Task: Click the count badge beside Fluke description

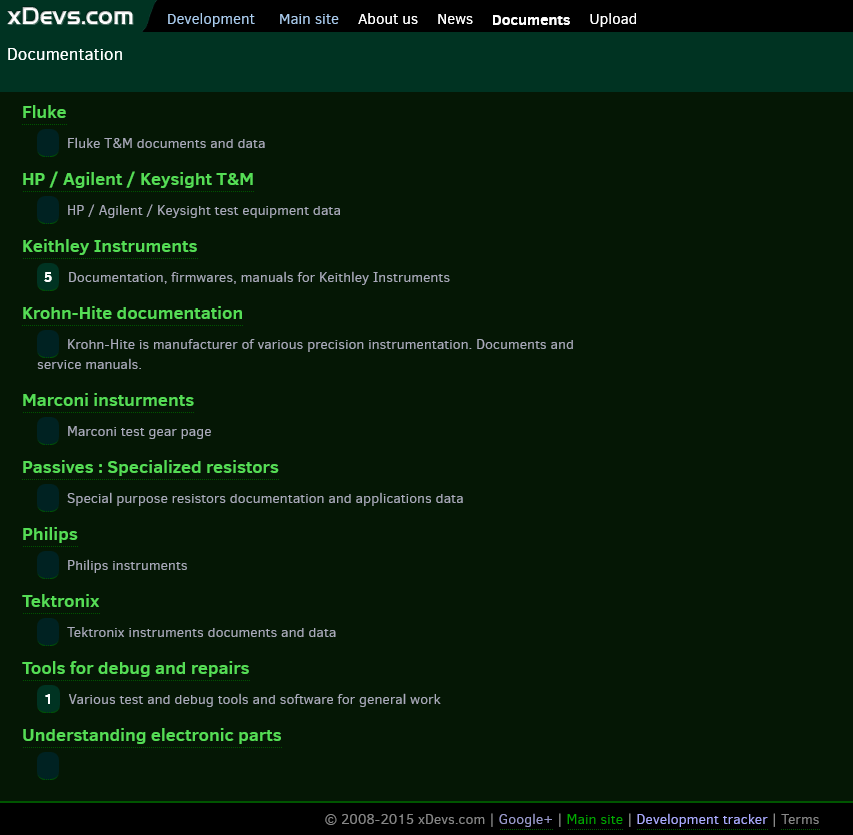Action: [48, 143]
